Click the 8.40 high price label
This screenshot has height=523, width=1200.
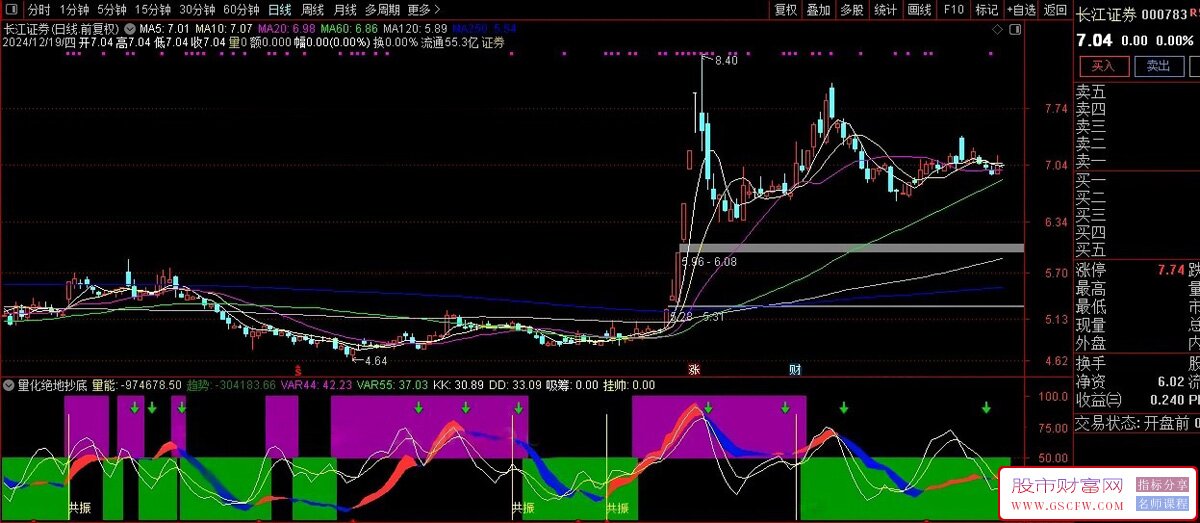point(725,61)
